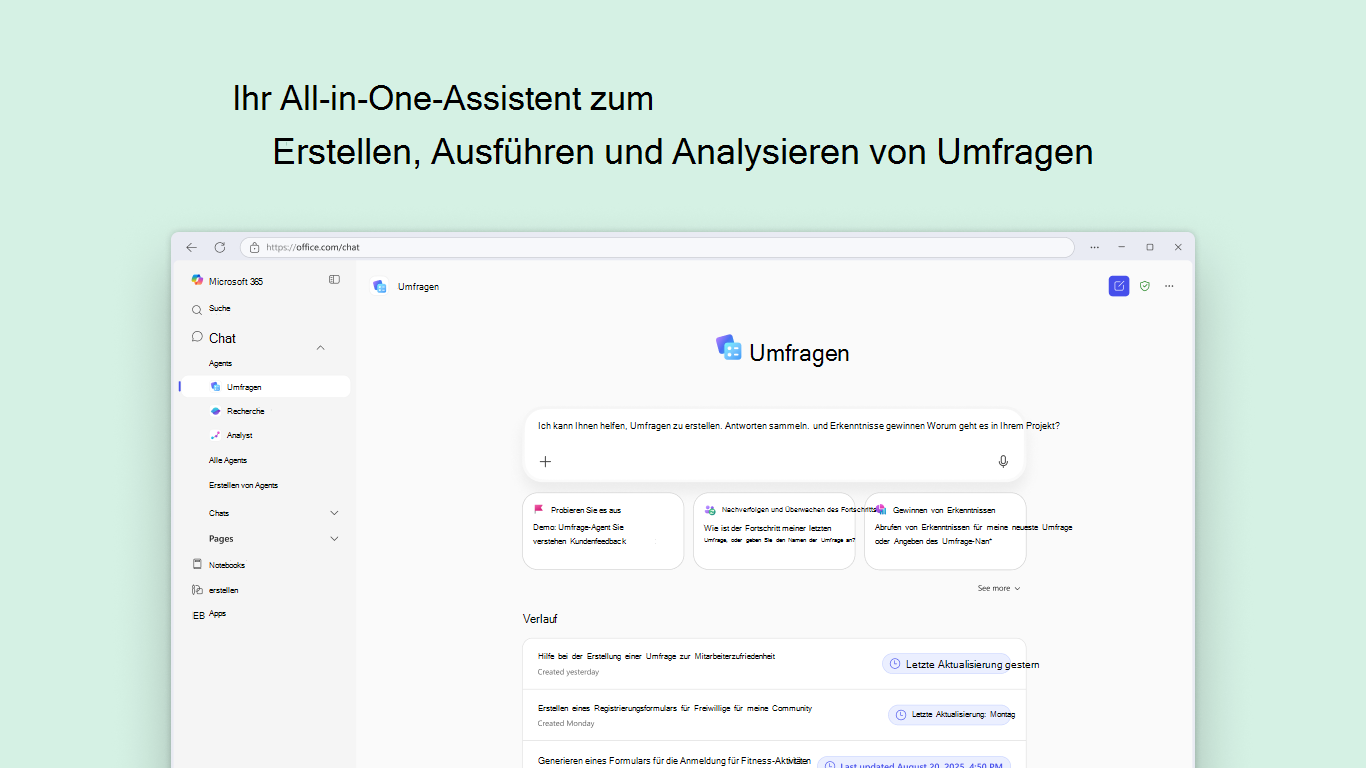The height and width of the screenshot is (768, 1366).
Task: Open the Fitness-Aktivitäten form history entry
Action: point(774,755)
